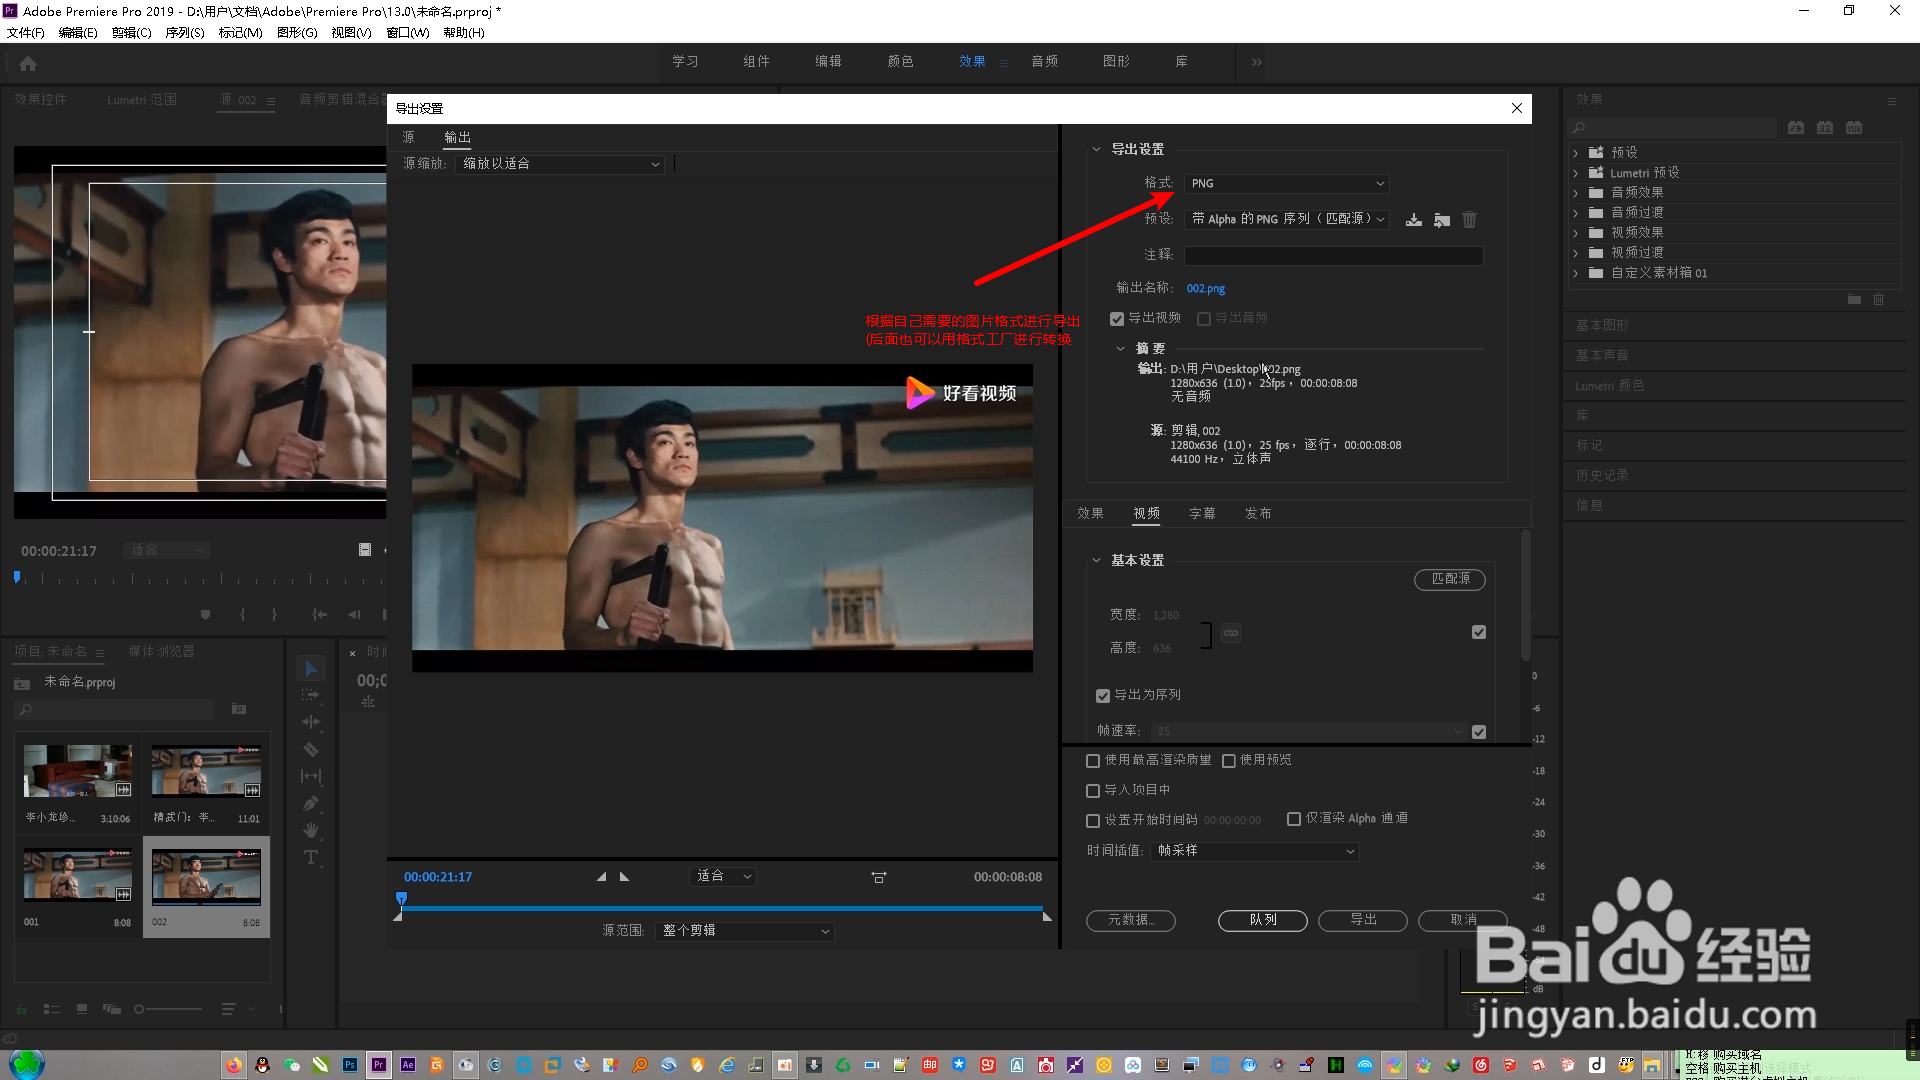Click go to in point icon in source monitor
The image size is (1920, 1080).
click(x=320, y=614)
